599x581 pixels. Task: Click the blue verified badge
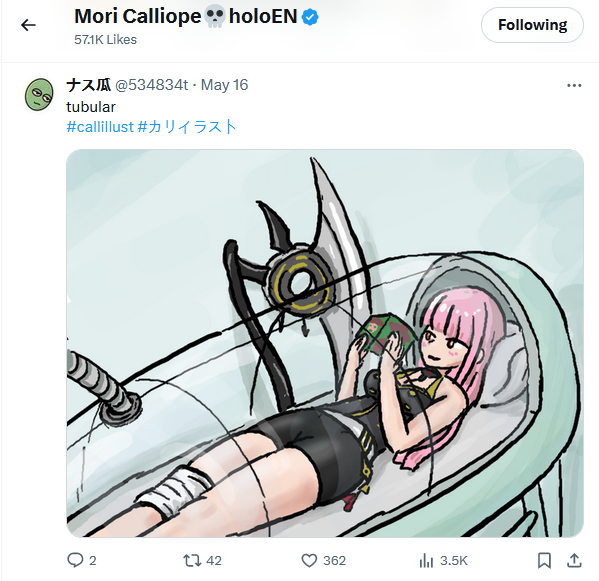point(310,17)
